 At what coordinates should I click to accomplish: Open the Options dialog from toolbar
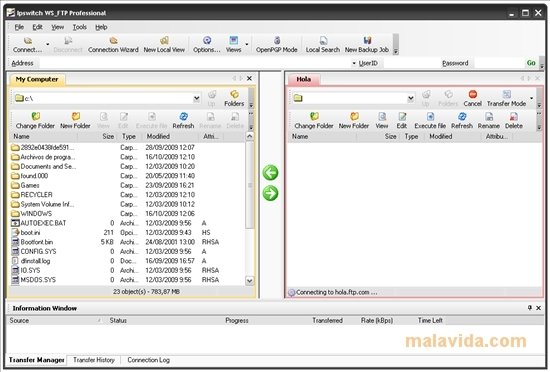click(x=207, y=45)
